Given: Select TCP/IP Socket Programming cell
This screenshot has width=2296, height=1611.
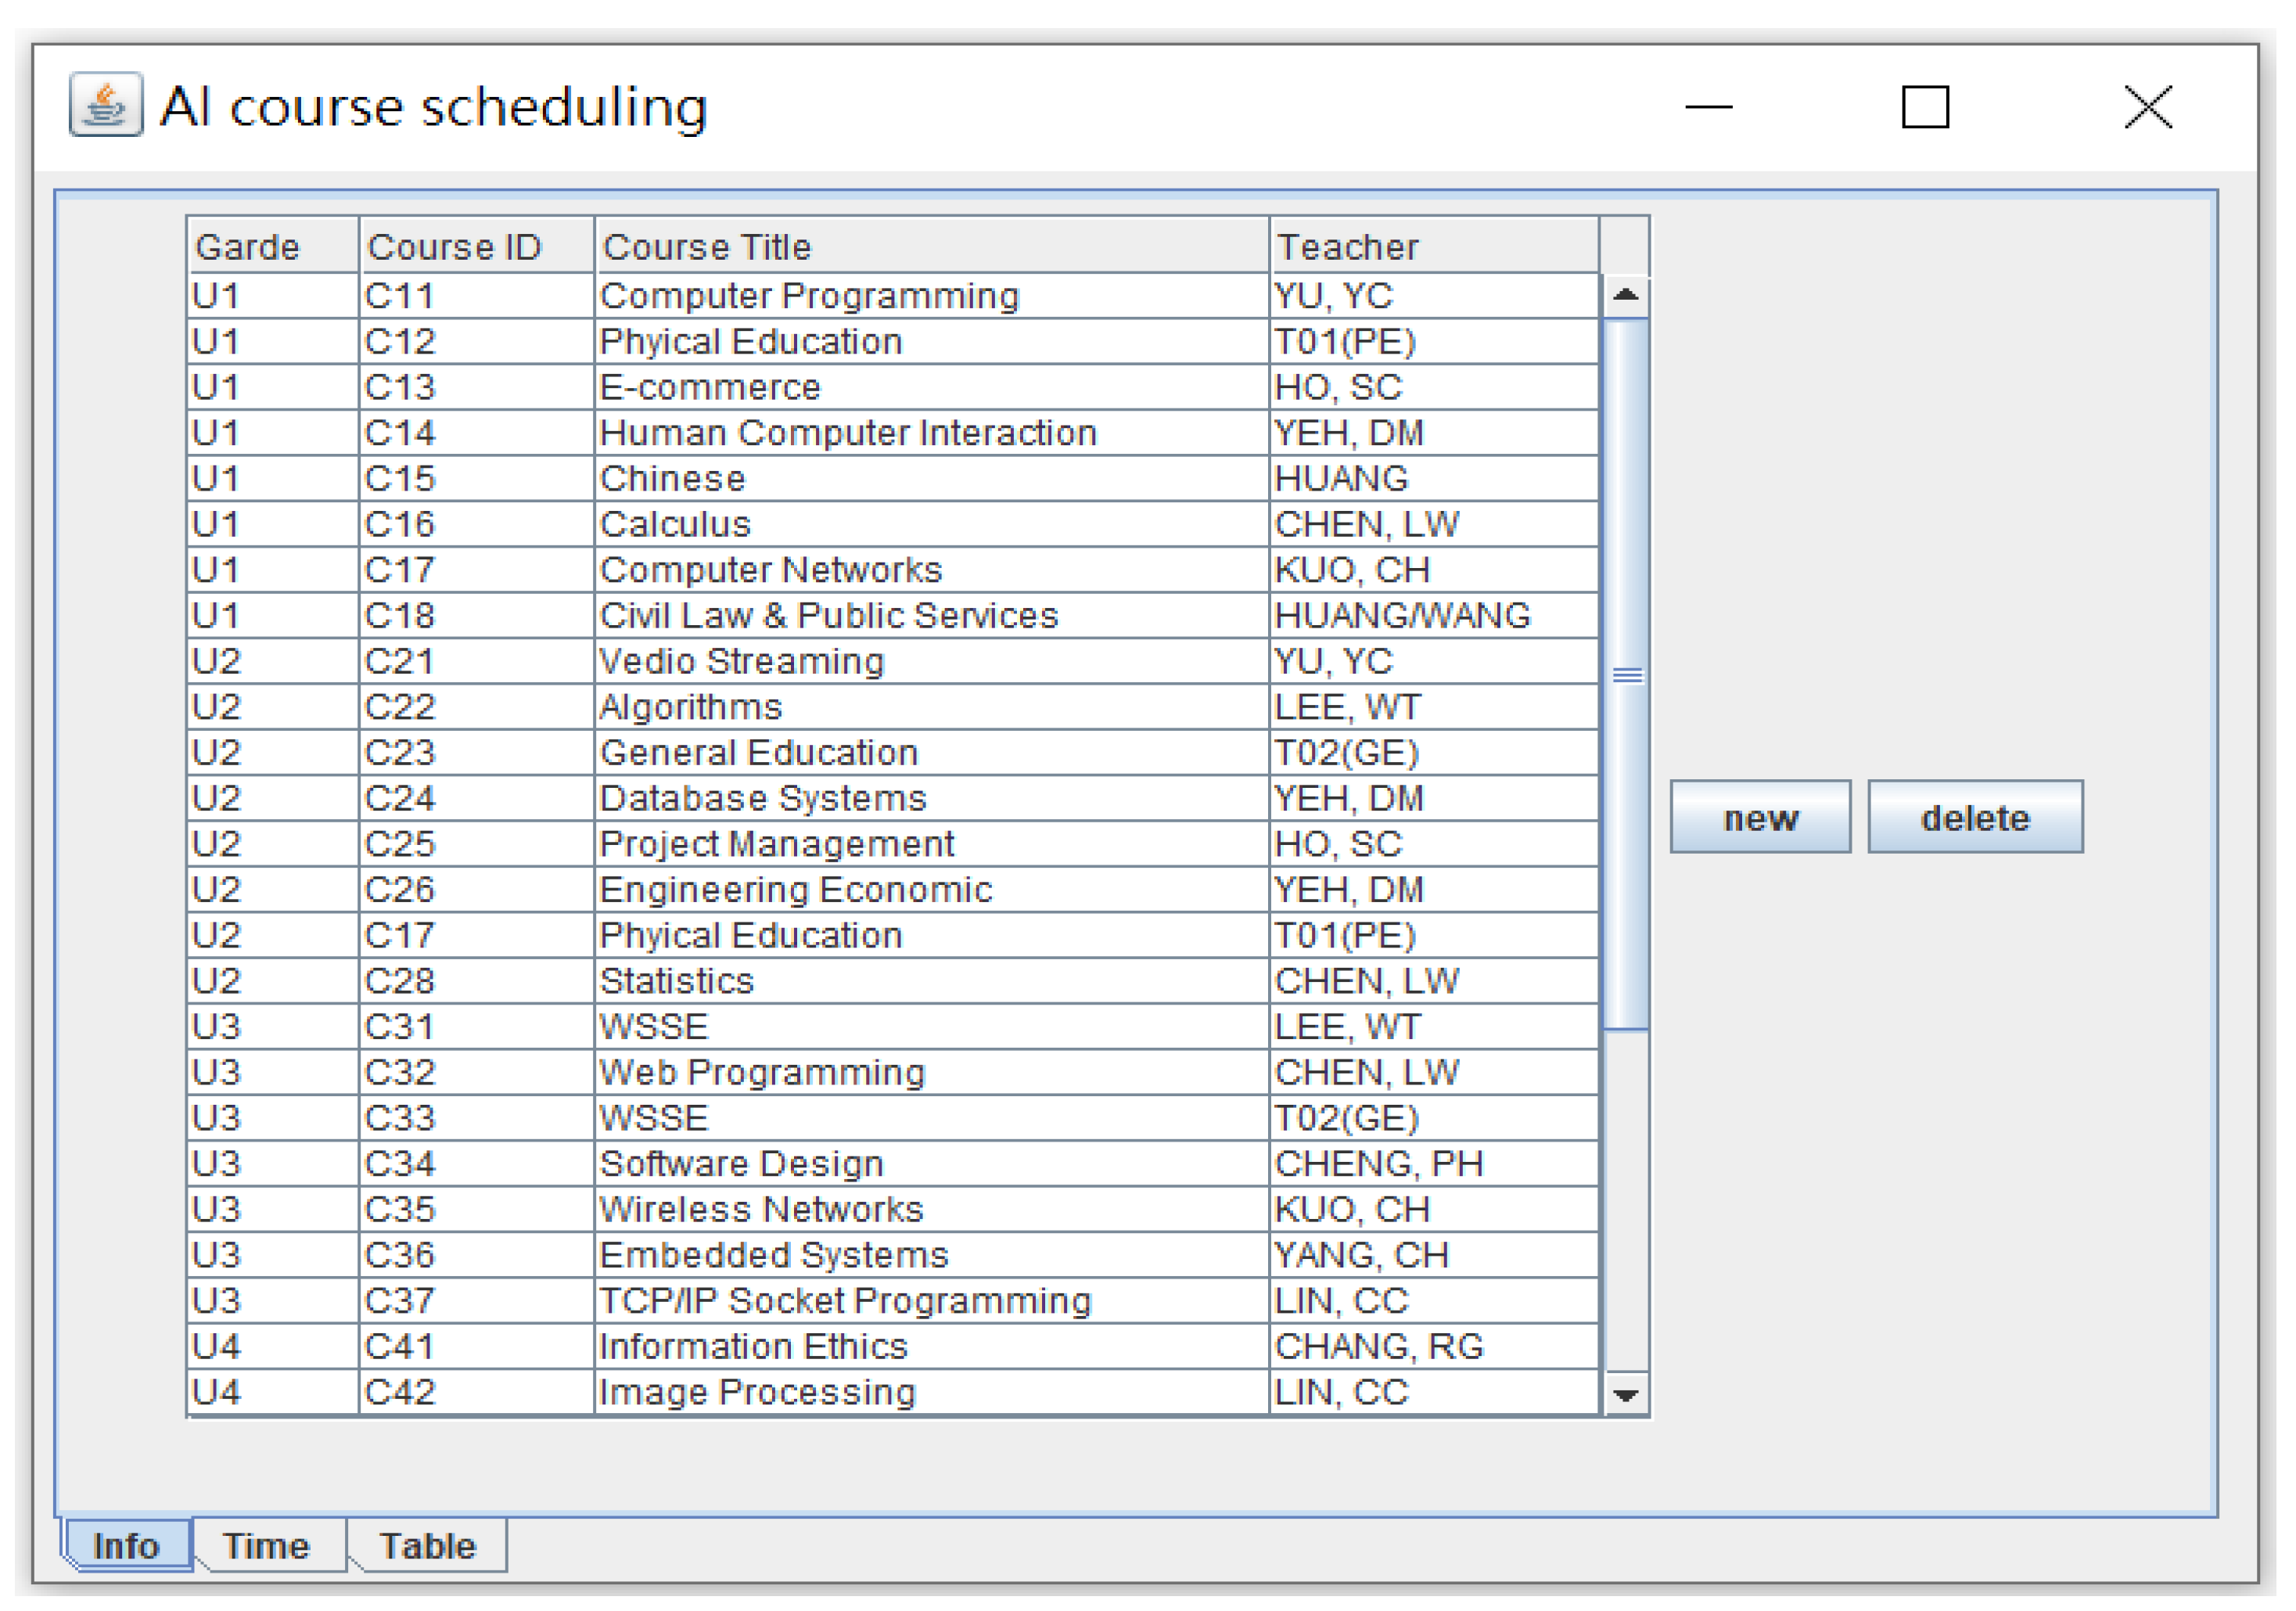Looking at the screenshot, I should (x=932, y=1301).
